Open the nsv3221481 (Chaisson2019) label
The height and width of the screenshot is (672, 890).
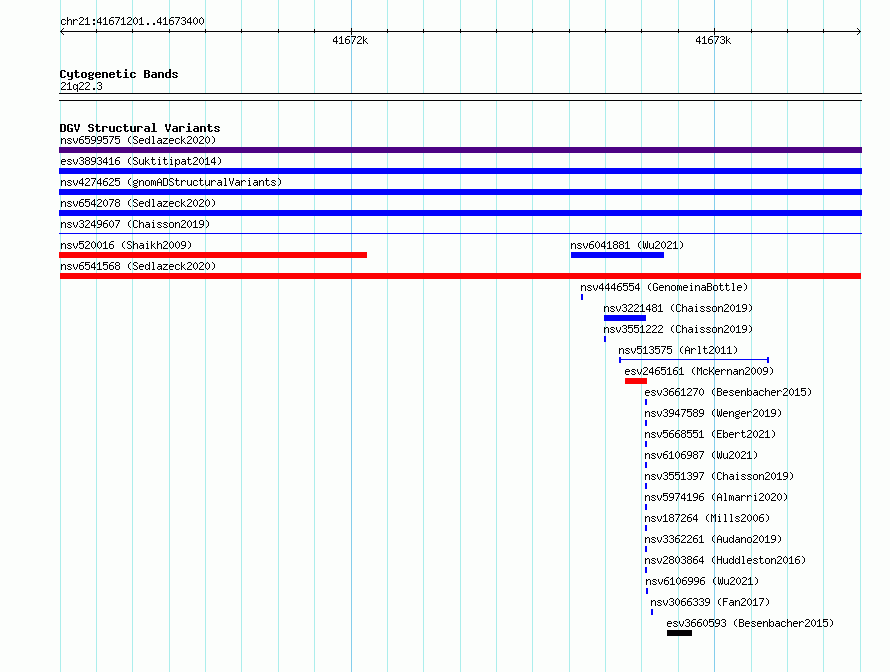point(678,308)
